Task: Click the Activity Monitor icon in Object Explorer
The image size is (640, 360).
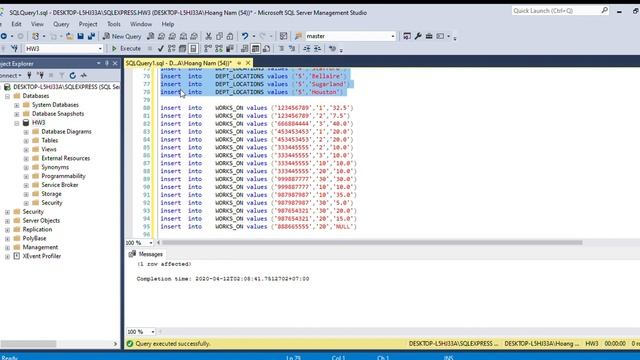Action: click(84, 76)
